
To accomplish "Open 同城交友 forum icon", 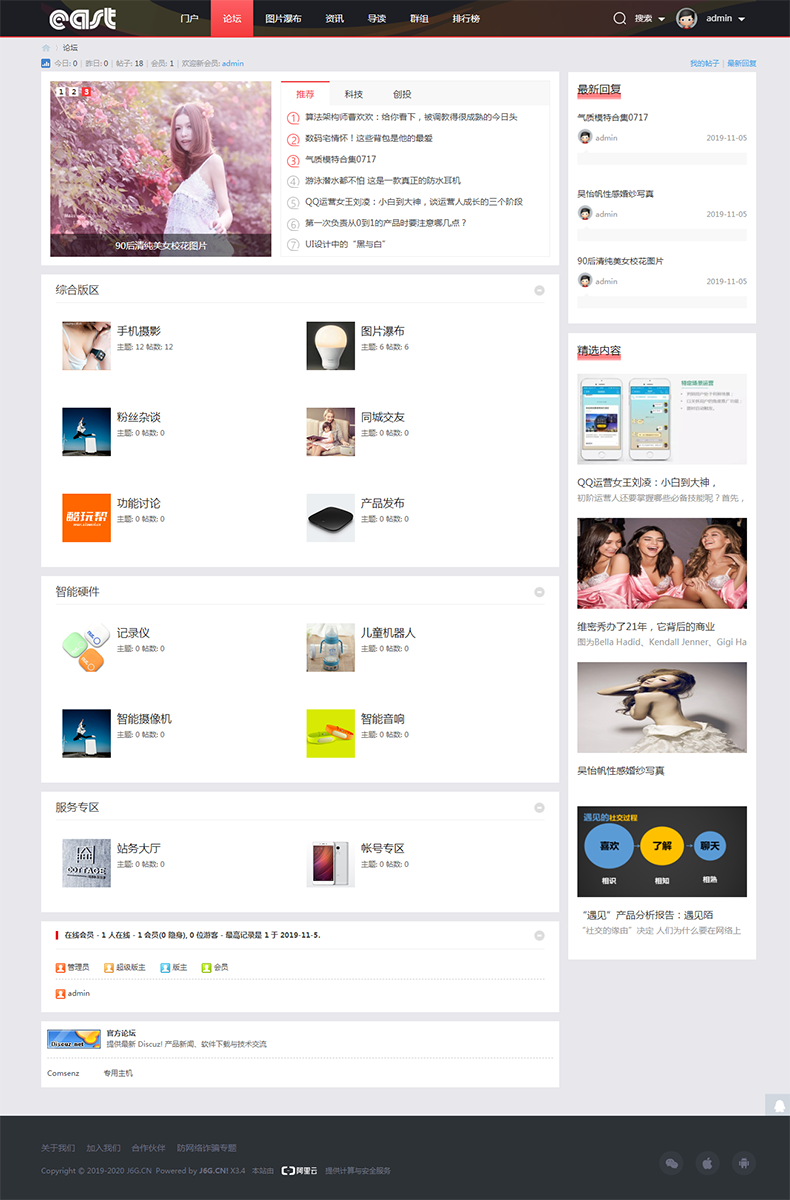I will [331, 432].
